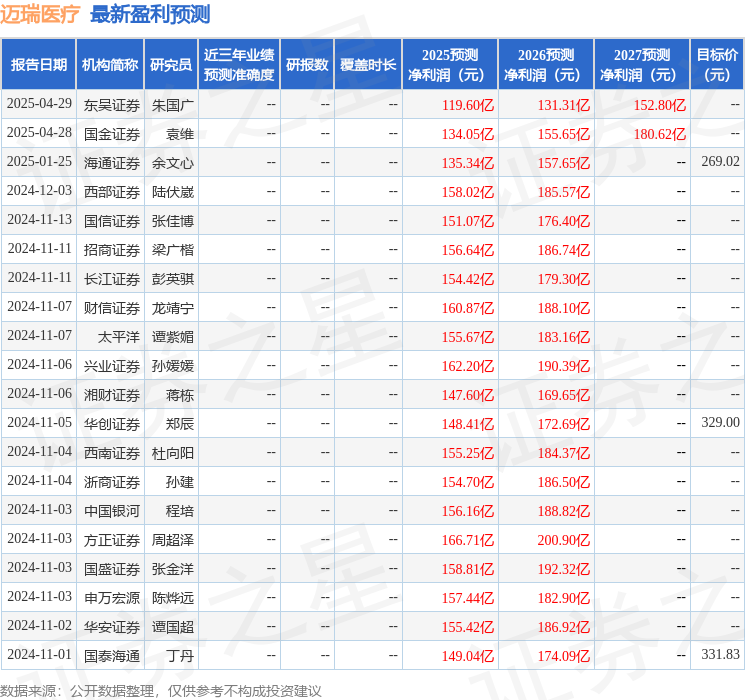Click analyst 彭英骐
The width and height of the screenshot is (745, 700).
click(172, 279)
